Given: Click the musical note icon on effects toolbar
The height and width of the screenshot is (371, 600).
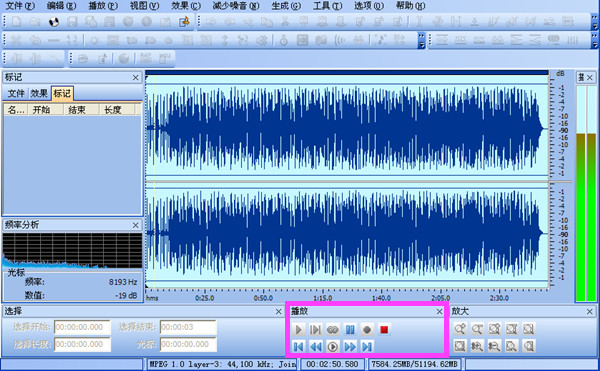Looking at the screenshot, I should 380,40.
